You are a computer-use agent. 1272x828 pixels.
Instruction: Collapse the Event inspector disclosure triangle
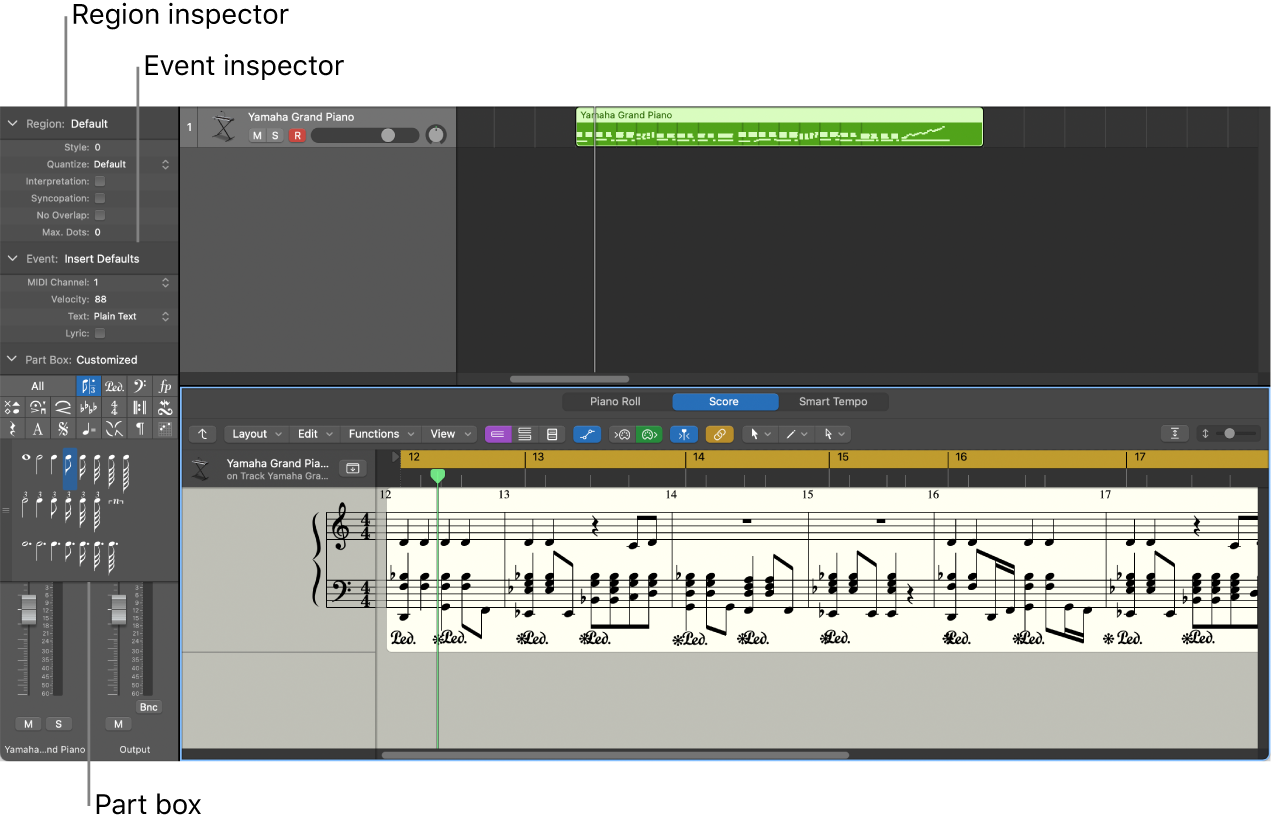[x=13, y=259]
